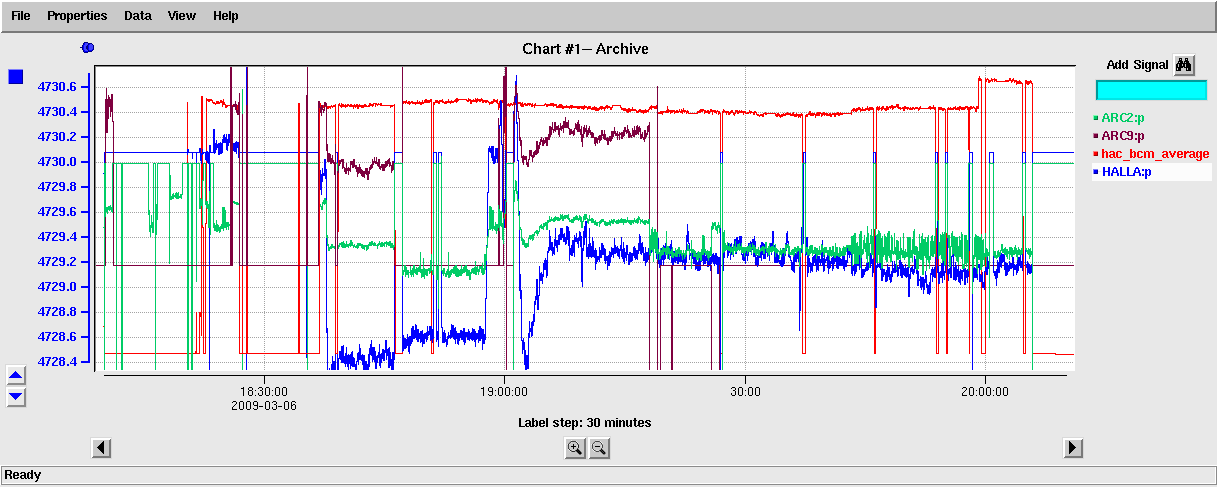Image resolution: width=1217 pixels, height=487 pixels.
Task: Zoom out with the magnifier minus icon
Action: pos(599,448)
